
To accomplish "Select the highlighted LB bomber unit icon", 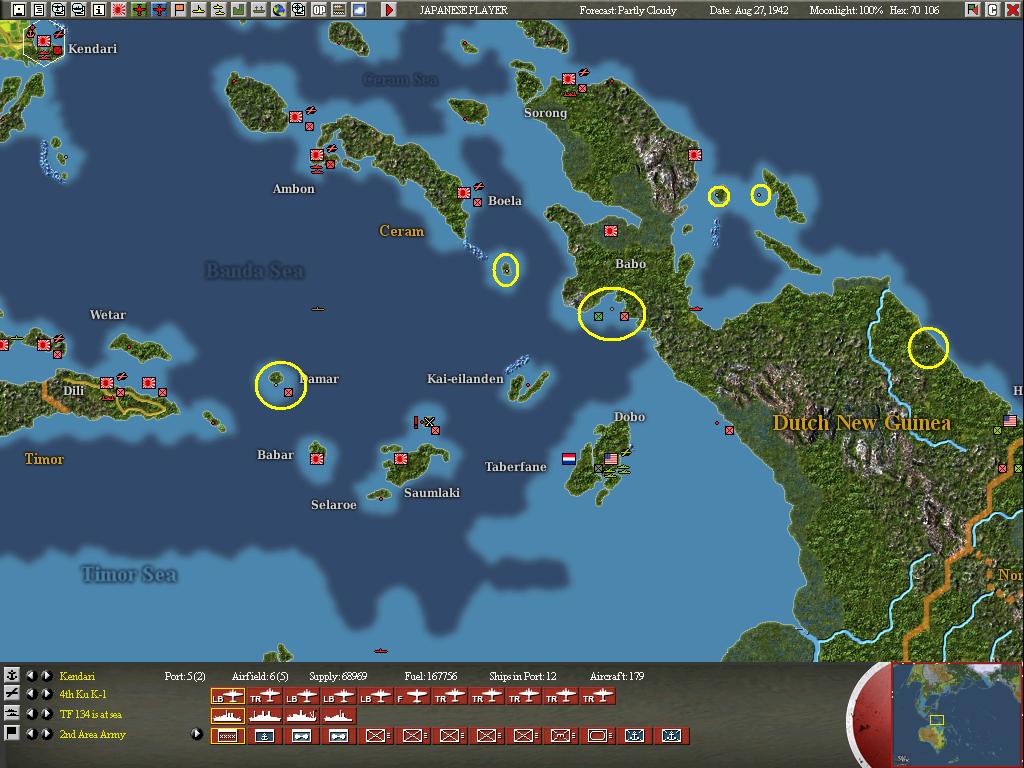I will pos(227,697).
